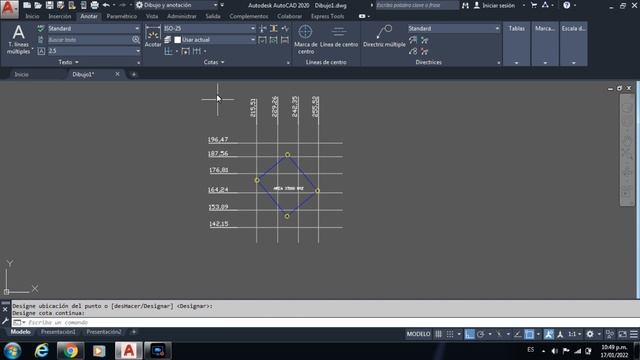Viewport: 640px width, 360px height.
Task: Click the continue dimension icon in Cotas row
Action: 197,51
